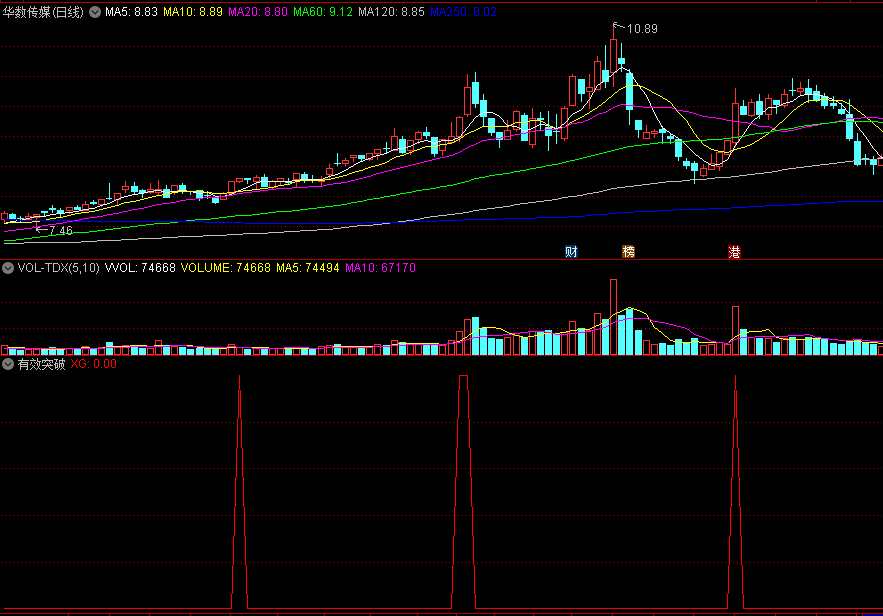Click the MA60: 9.12 label
Image resolution: width=883 pixels, height=616 pixels.
click(x=323, y=12)
